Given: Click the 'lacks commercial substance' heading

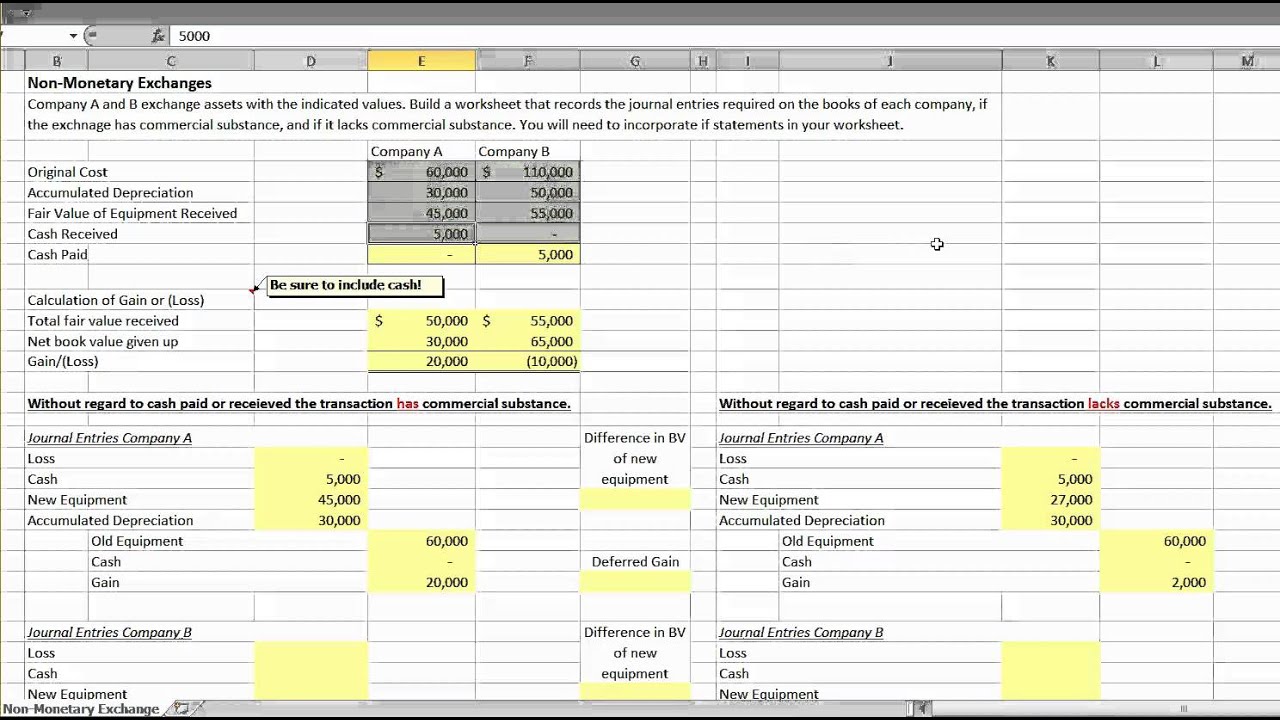Looking at the screenshot, I should [x=995, y=404].
